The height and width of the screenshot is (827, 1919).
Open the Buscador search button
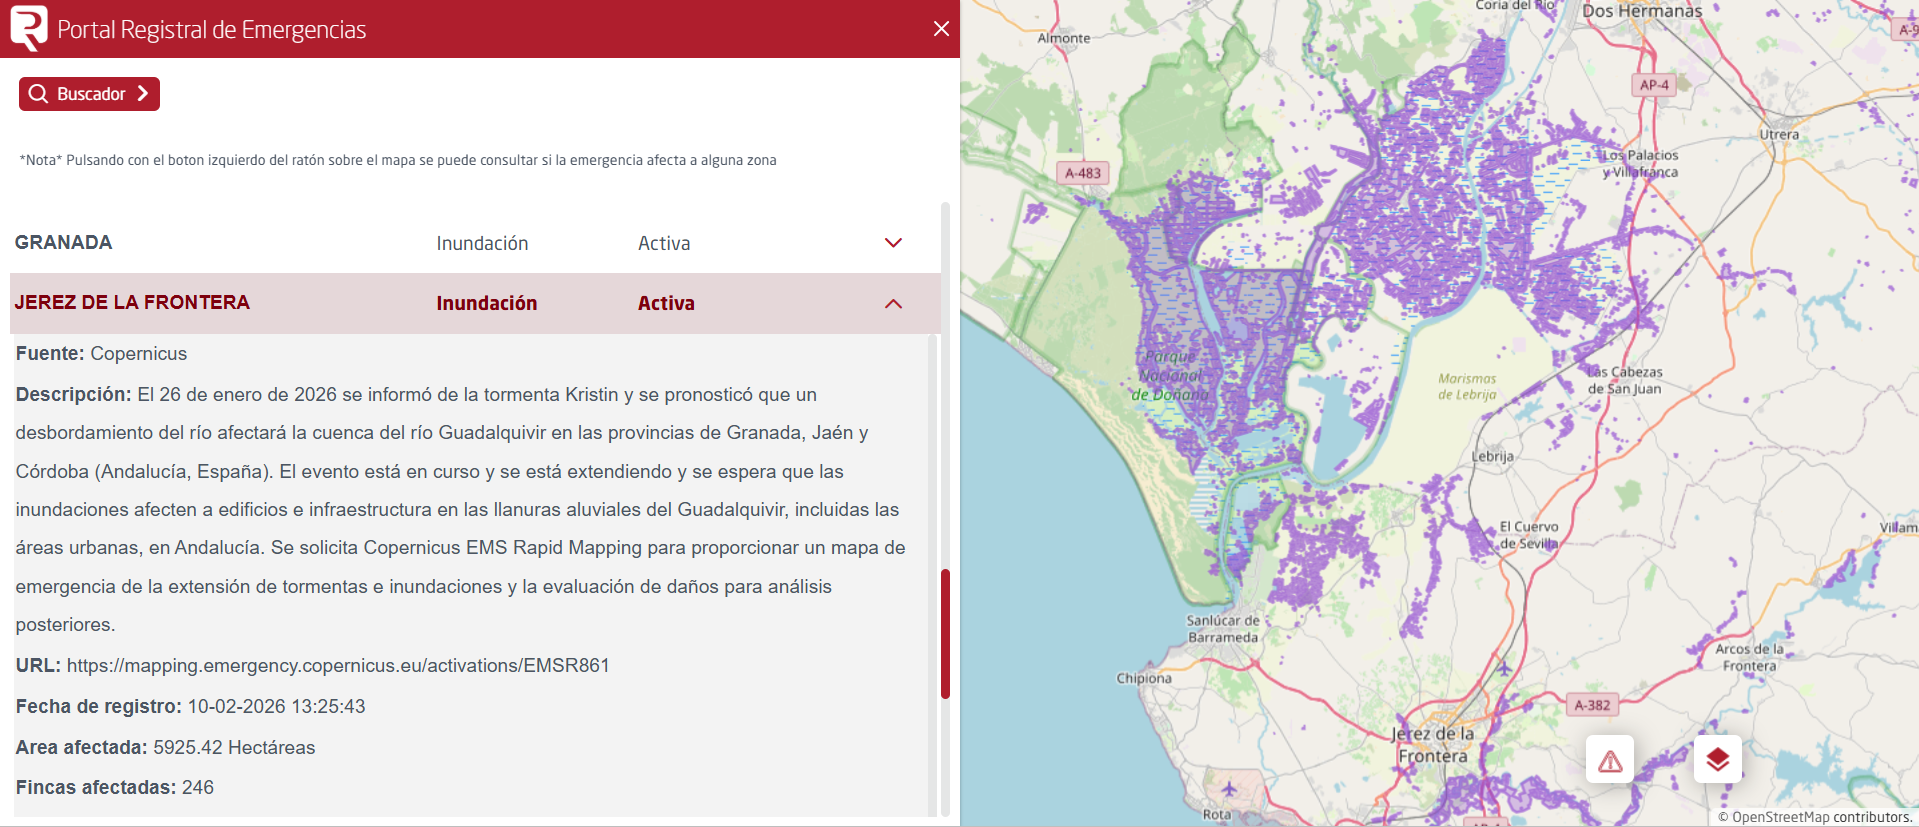tap(89, 94)
